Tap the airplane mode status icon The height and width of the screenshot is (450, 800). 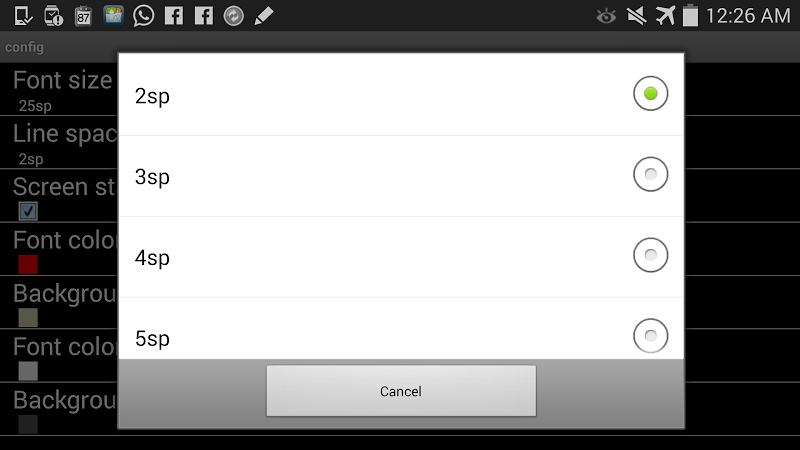(665, 15)
